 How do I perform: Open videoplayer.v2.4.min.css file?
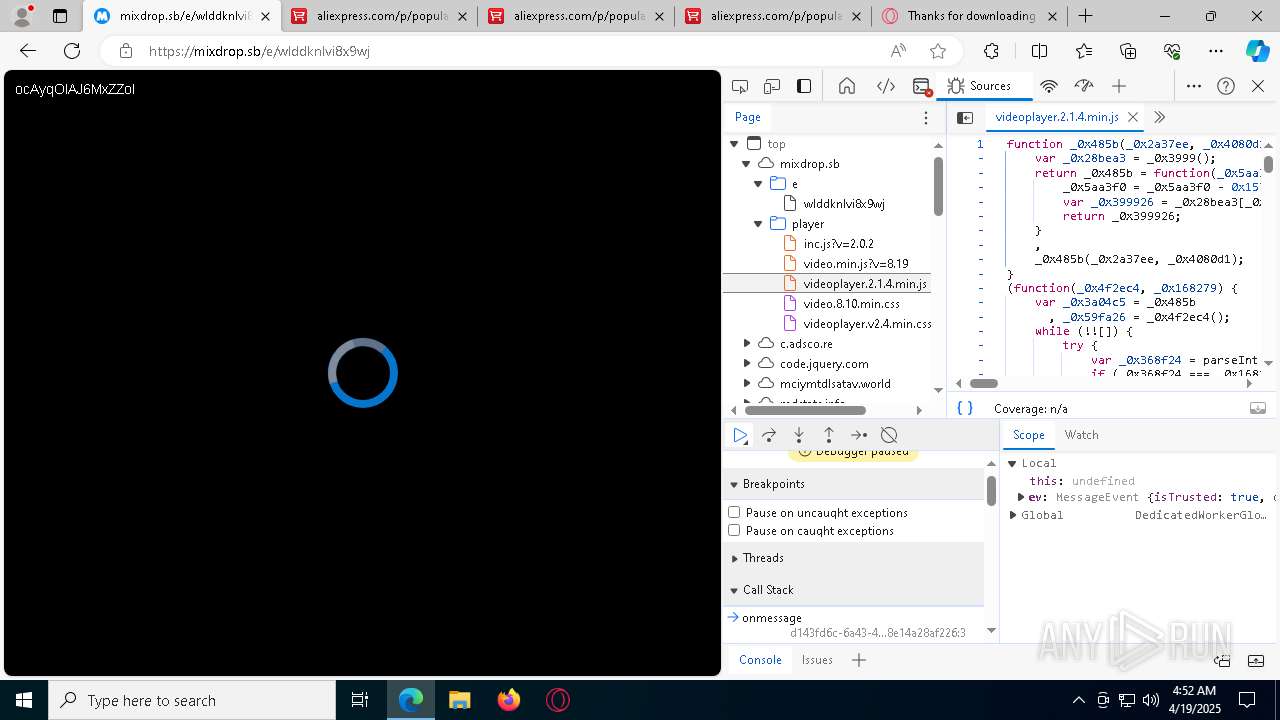(x=867, y=324)
